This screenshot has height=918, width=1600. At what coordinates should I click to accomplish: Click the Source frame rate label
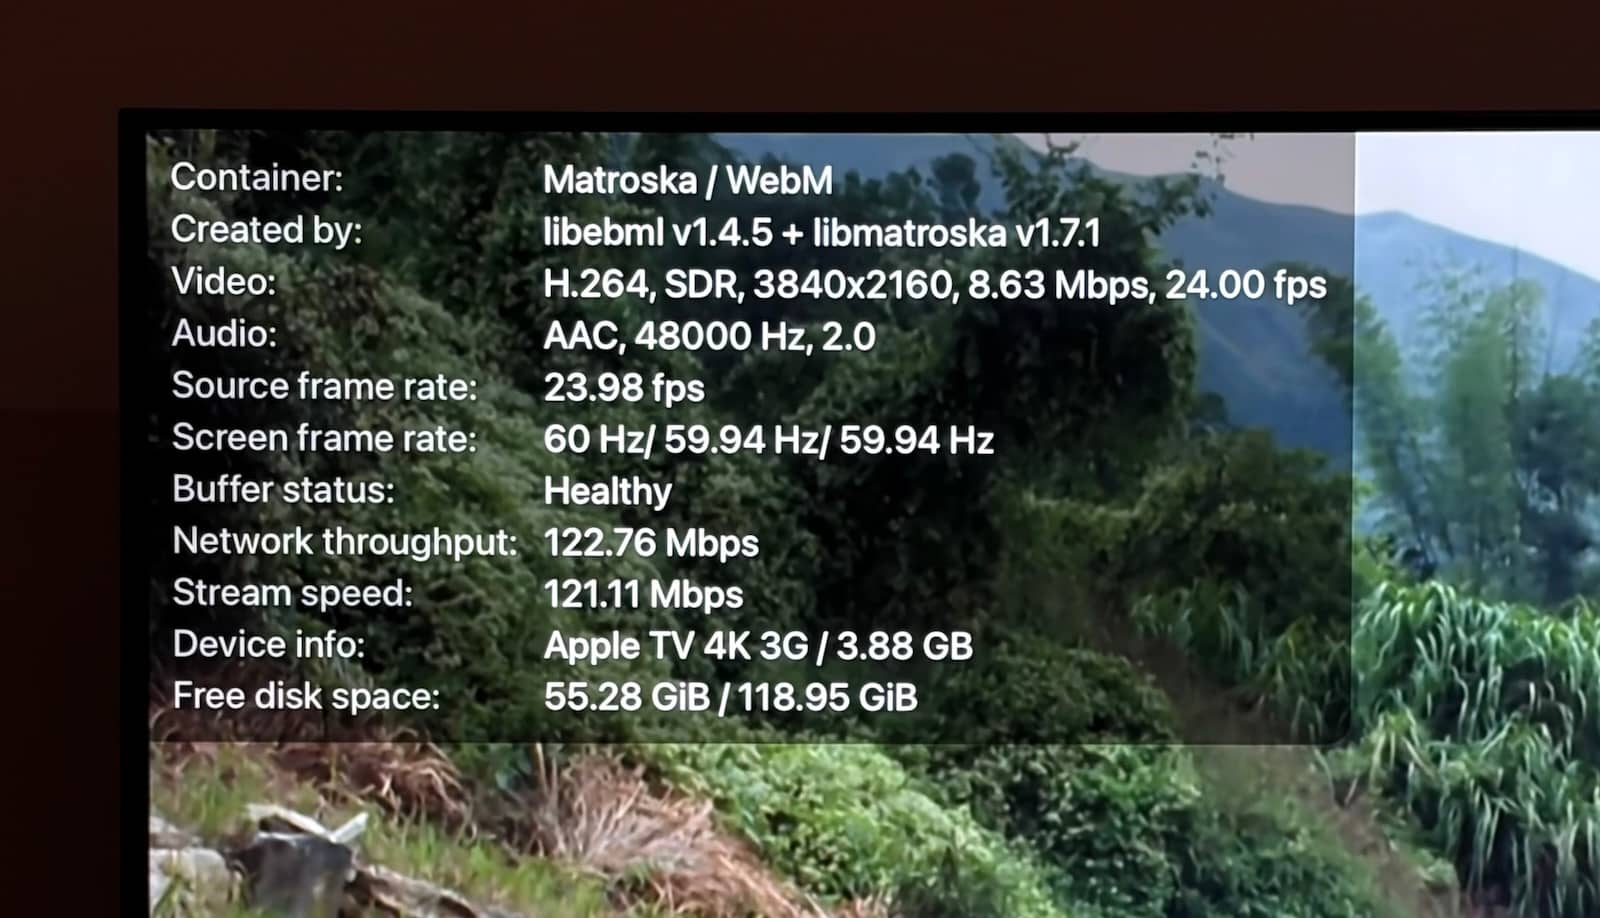pyautogui.click(x=325, y=386)
